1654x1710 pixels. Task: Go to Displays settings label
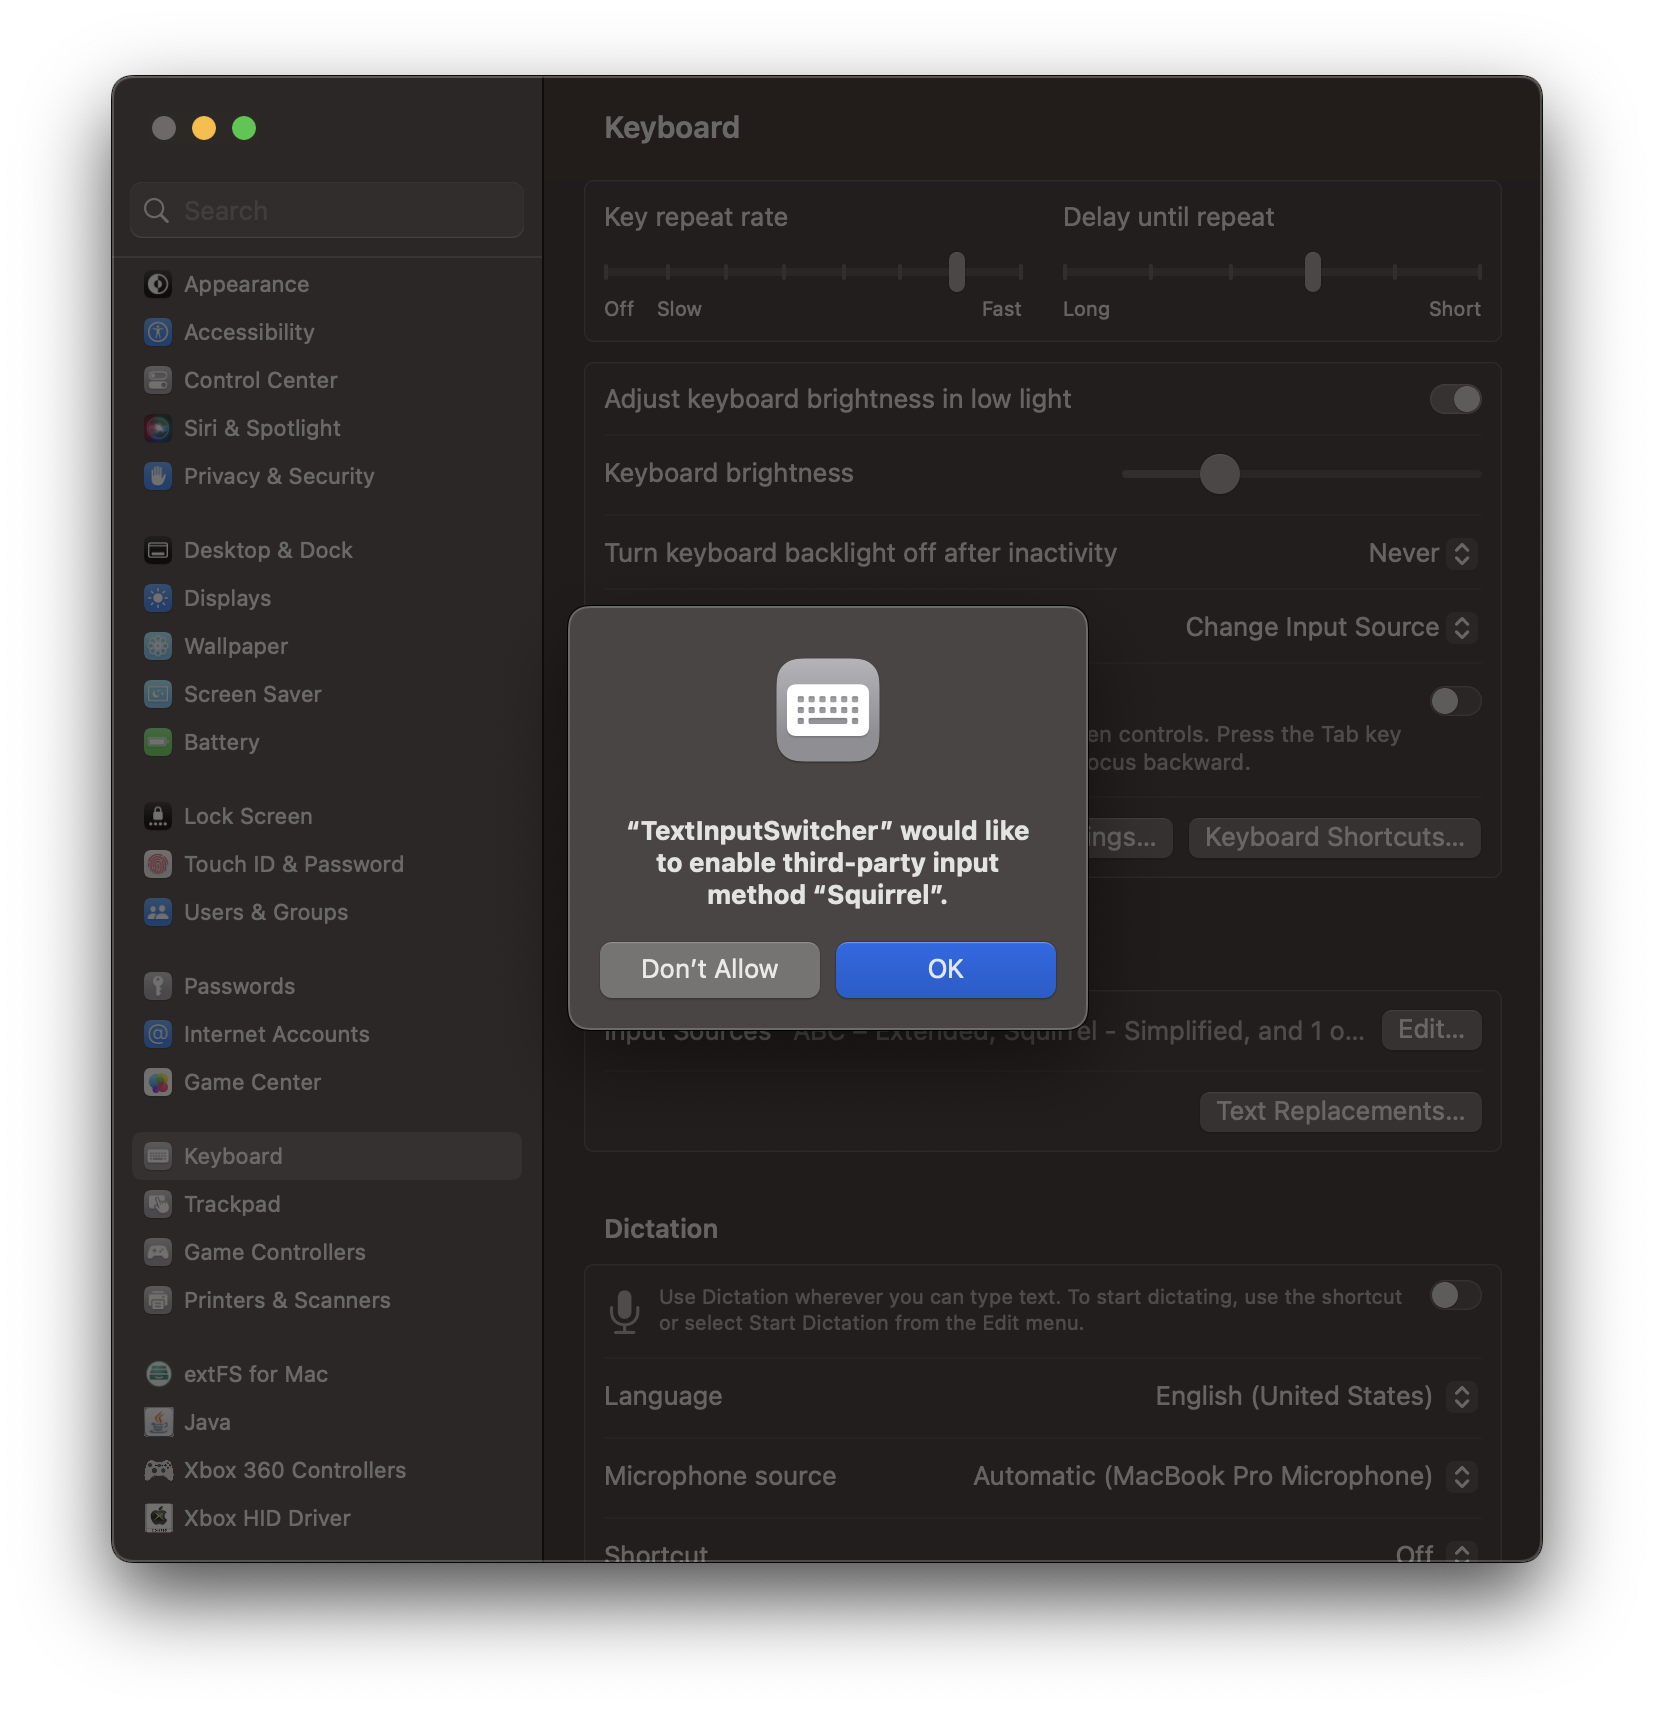227,599
